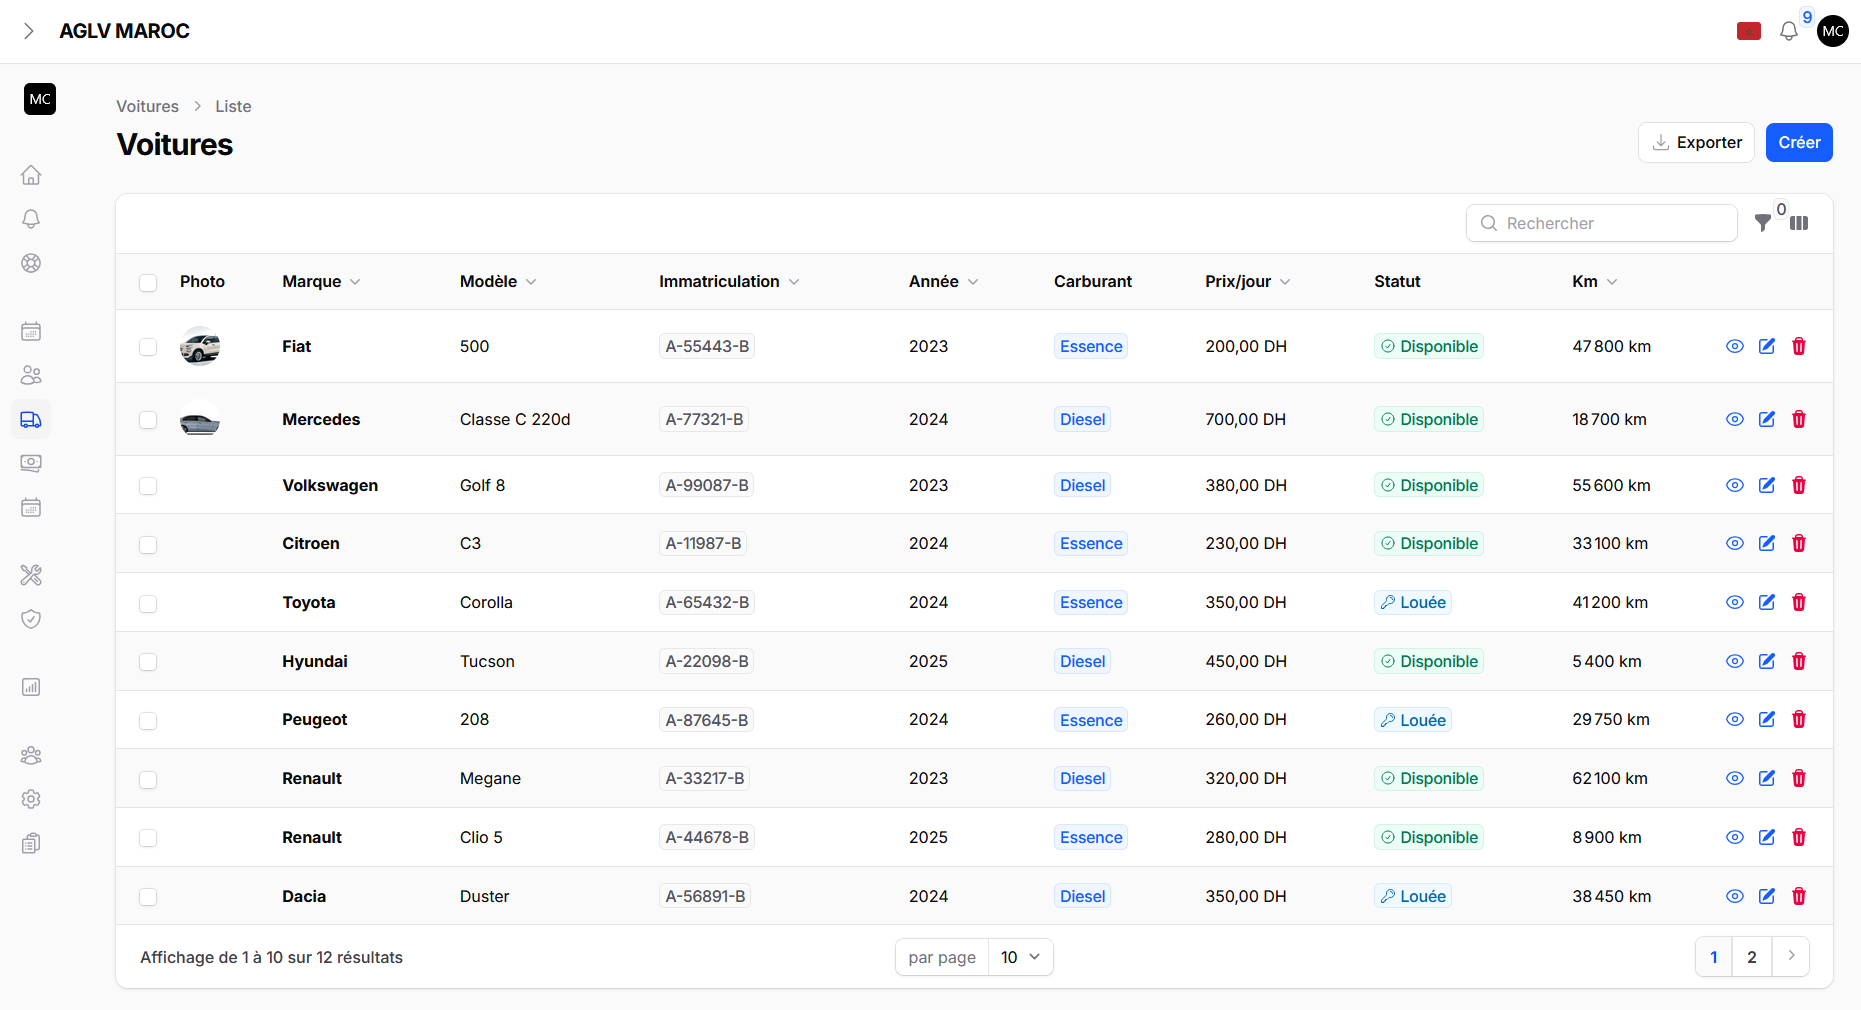Open the customers (people) sidebar icon

31,375
